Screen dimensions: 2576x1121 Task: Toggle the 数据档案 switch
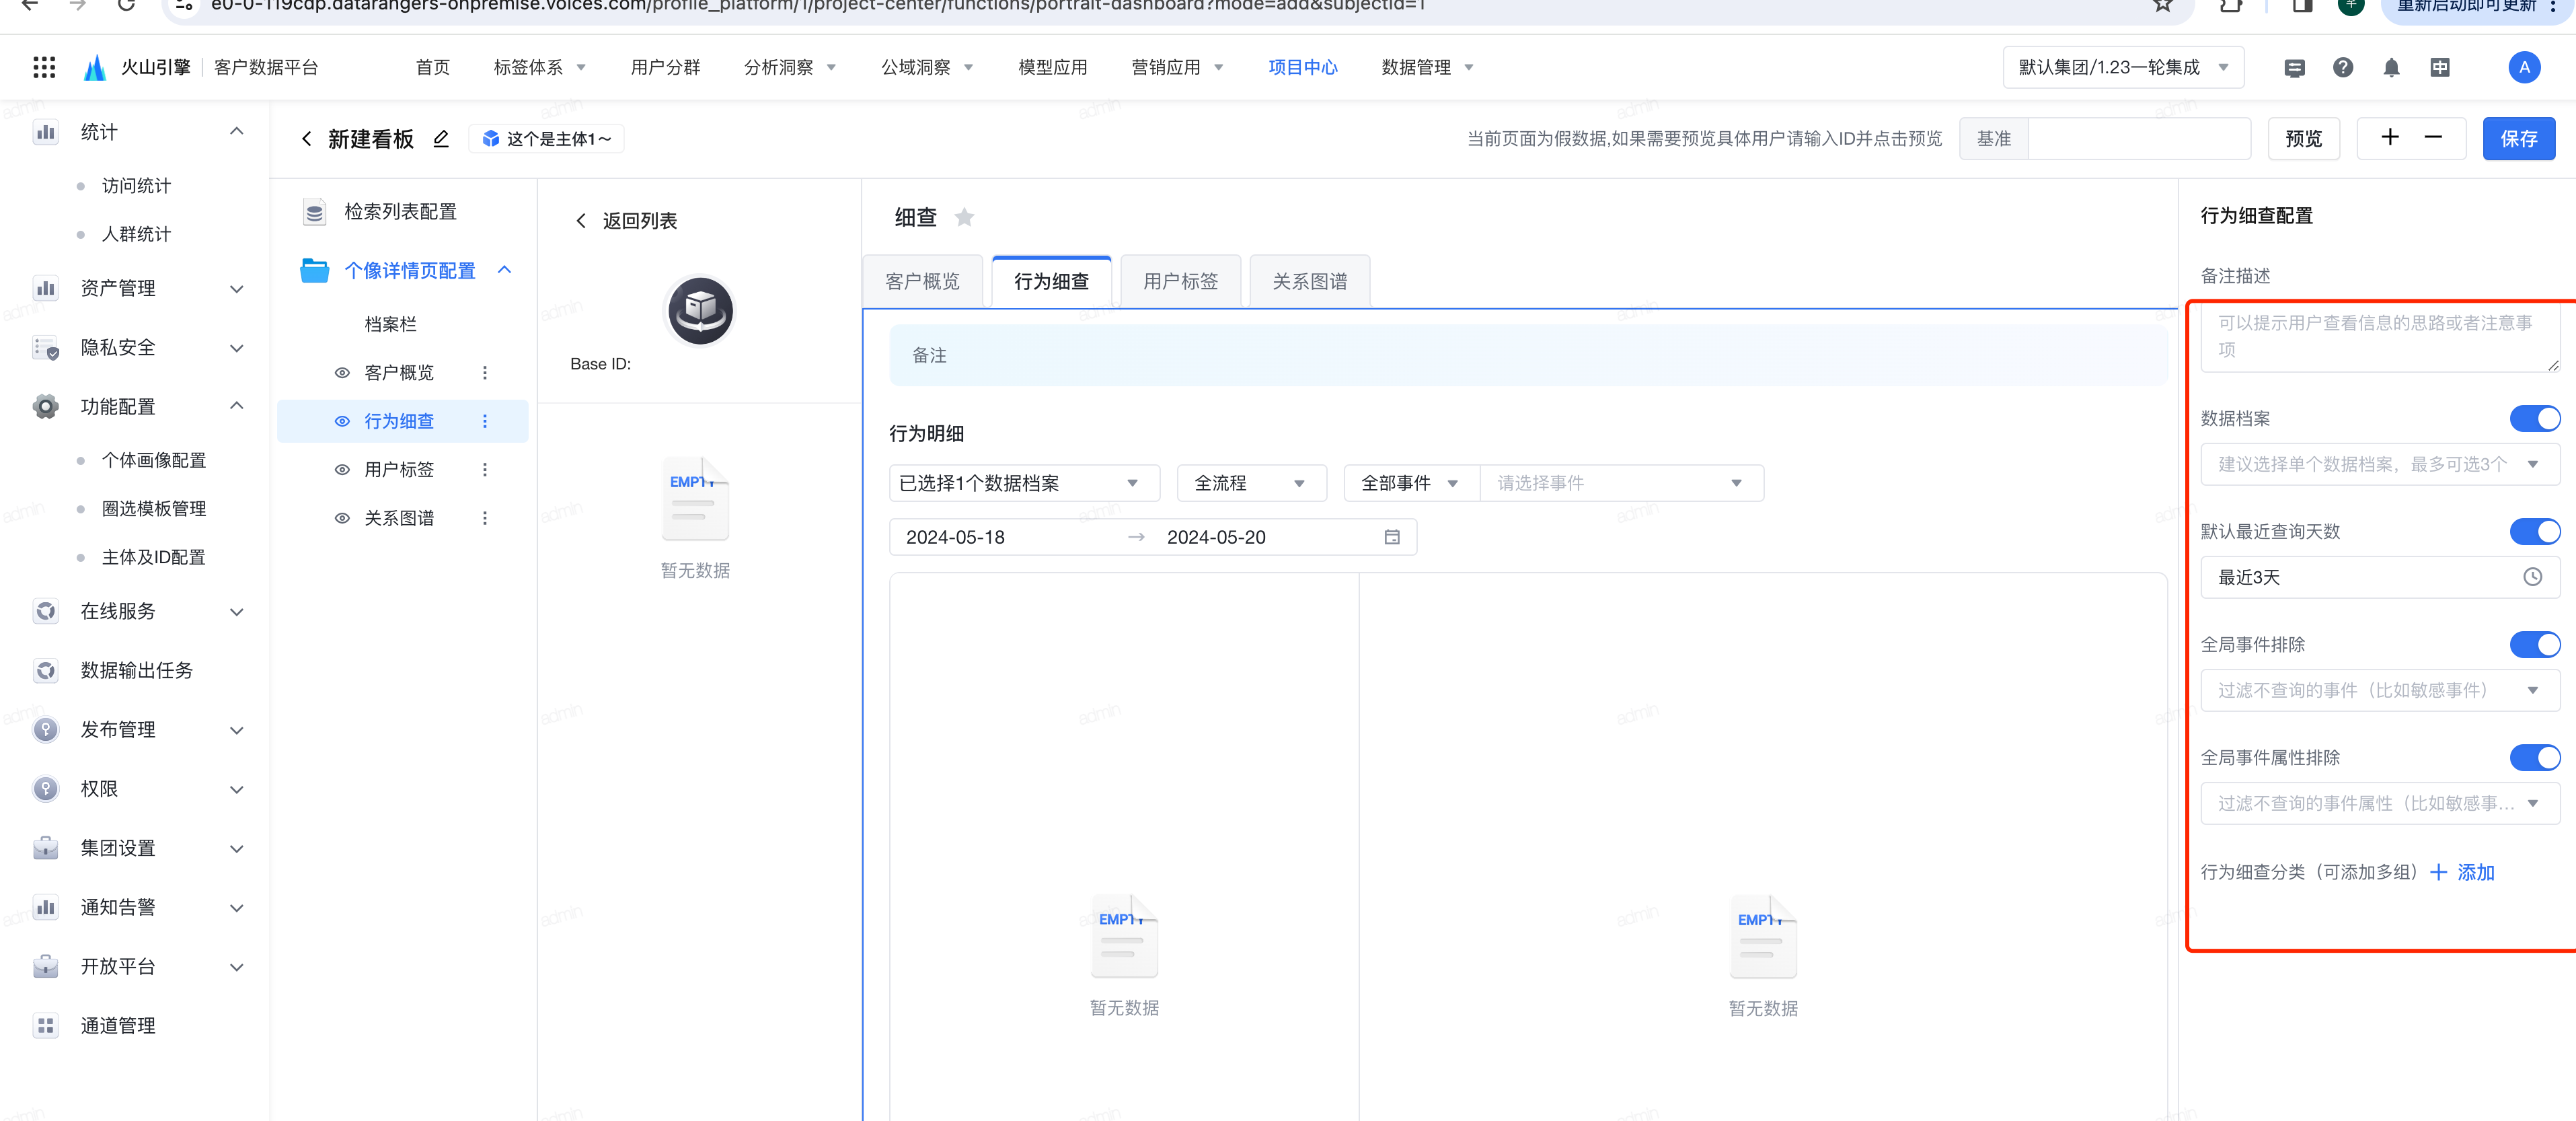(x=2535, y=419)
